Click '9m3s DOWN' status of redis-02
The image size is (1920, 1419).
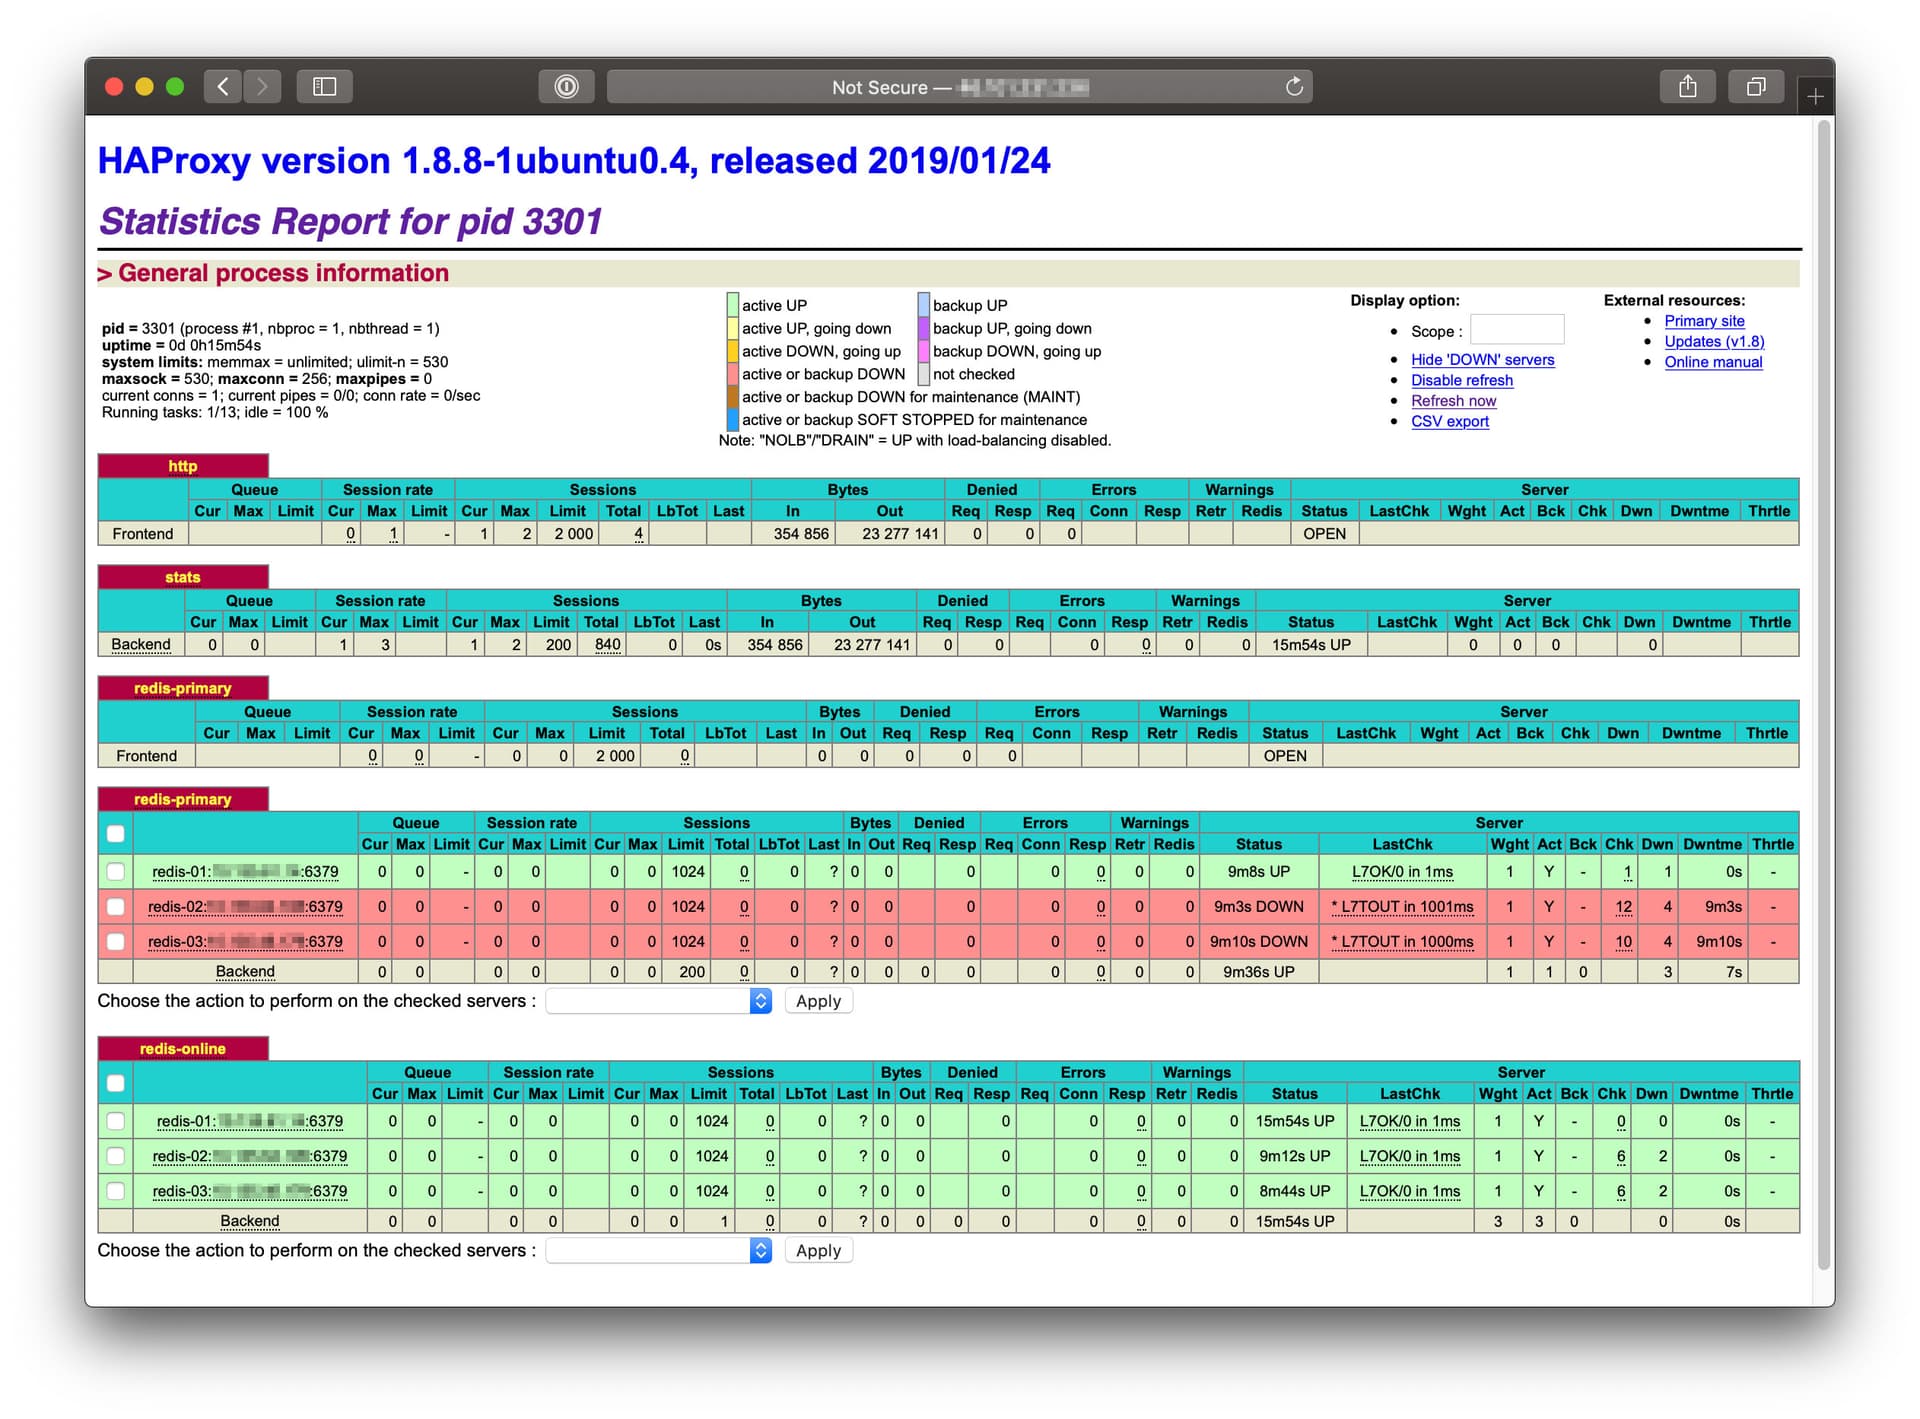coord(1258,907)
